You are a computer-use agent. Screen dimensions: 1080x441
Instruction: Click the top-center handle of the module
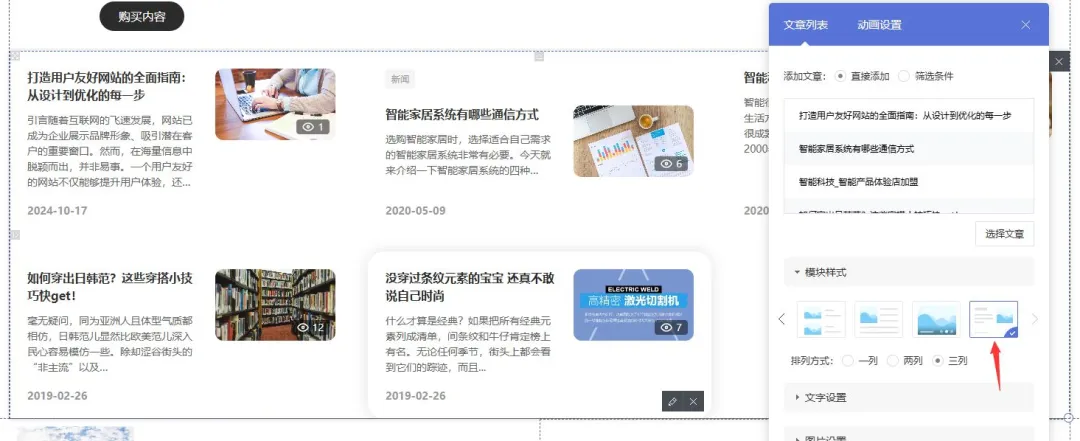(x=539, y=55)
